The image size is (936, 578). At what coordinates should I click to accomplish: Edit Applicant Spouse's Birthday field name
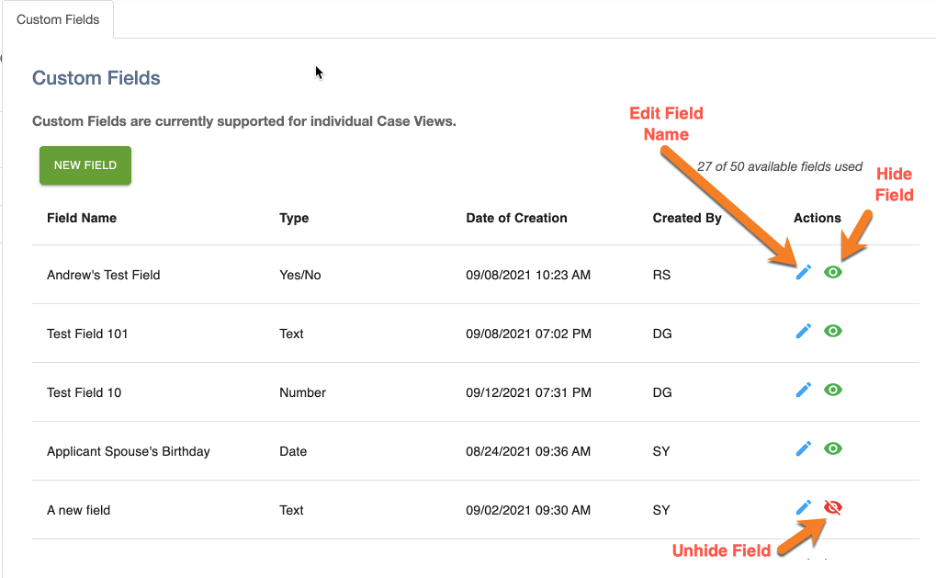tap(803, 448)
